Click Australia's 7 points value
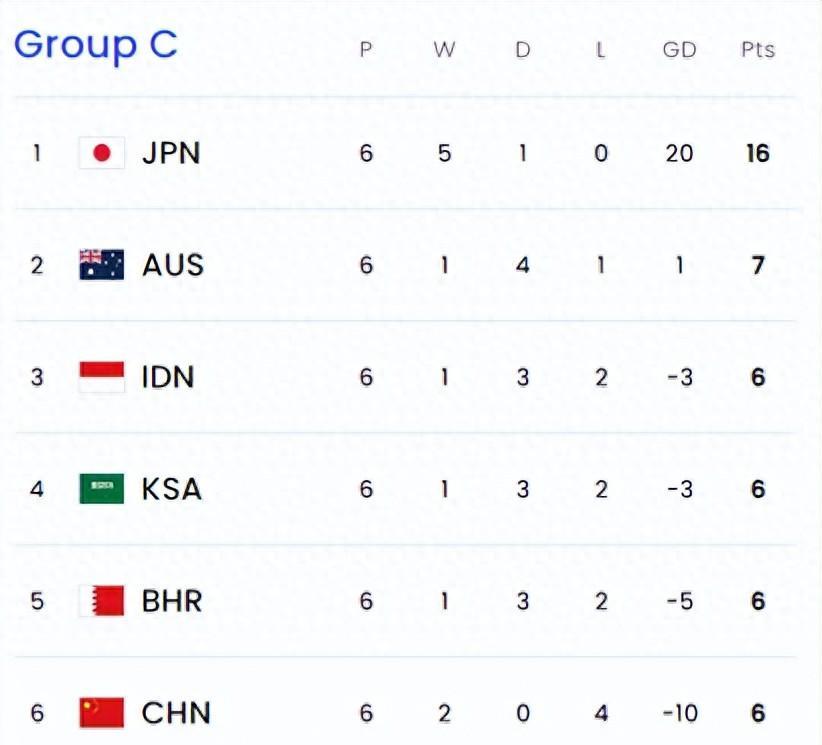 point(758,265)
